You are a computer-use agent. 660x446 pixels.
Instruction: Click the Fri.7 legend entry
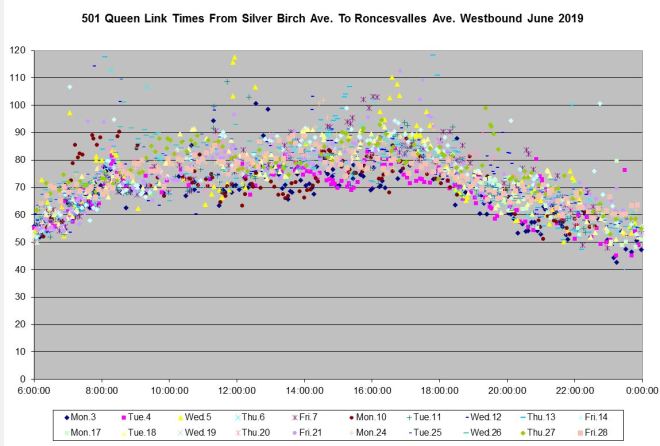pos(307,417)
